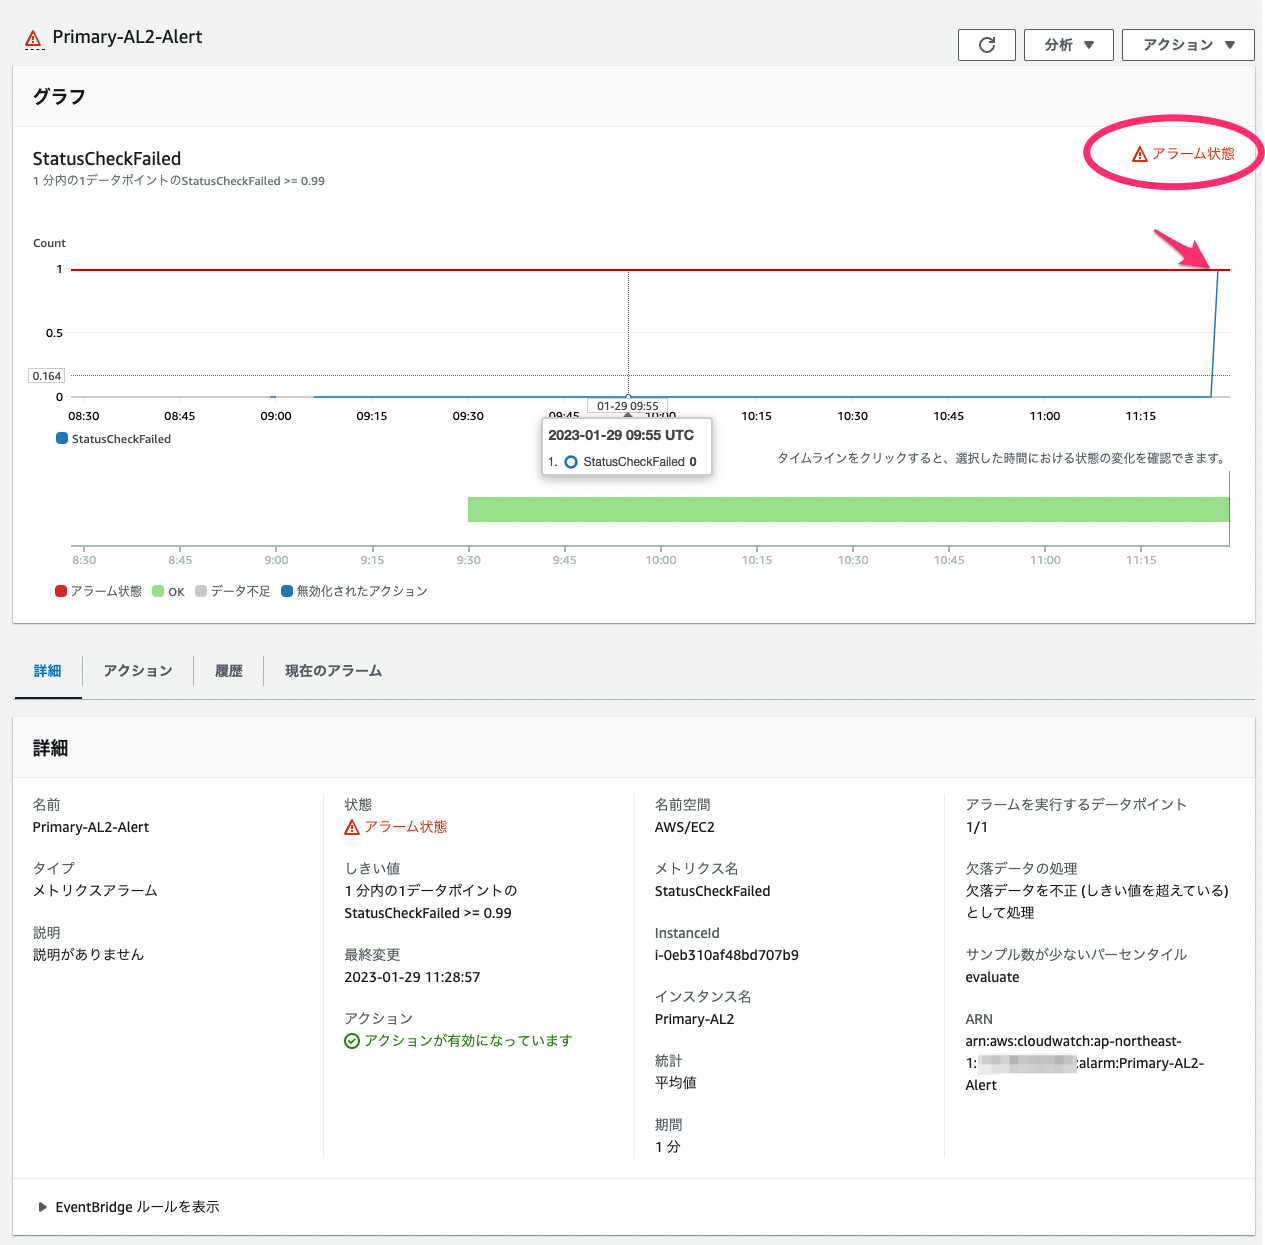
Task: Click the warning triangle beside Primary-AL2-Alert title
Action: [x=33, y=37]
